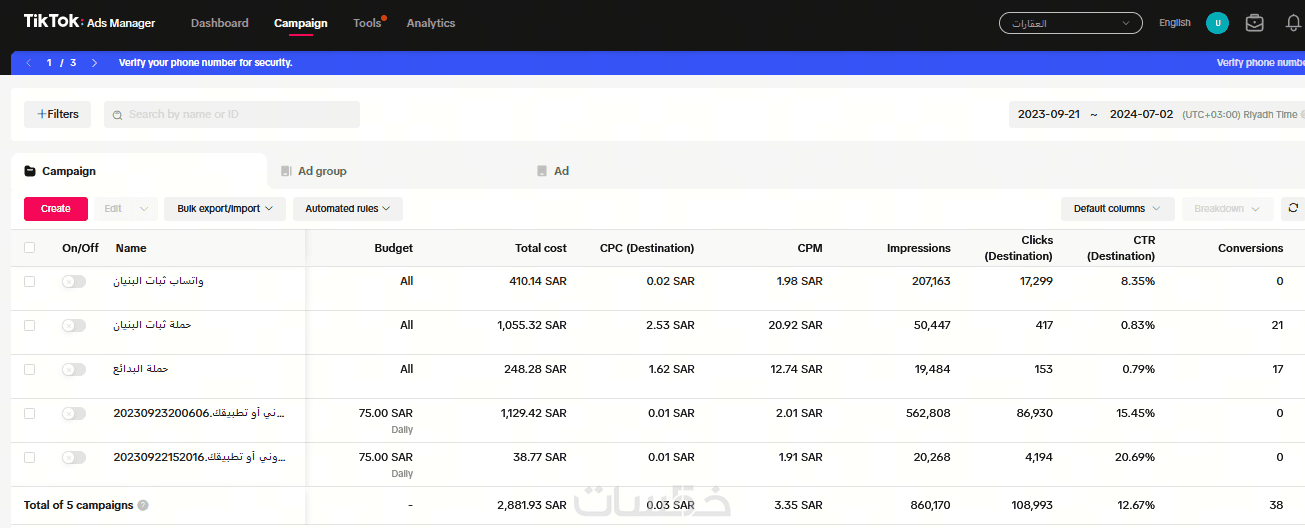The image size is (1305, 528).
Task: Click the TikTok Ads Manager logo
Action: [x=89, y=22]
